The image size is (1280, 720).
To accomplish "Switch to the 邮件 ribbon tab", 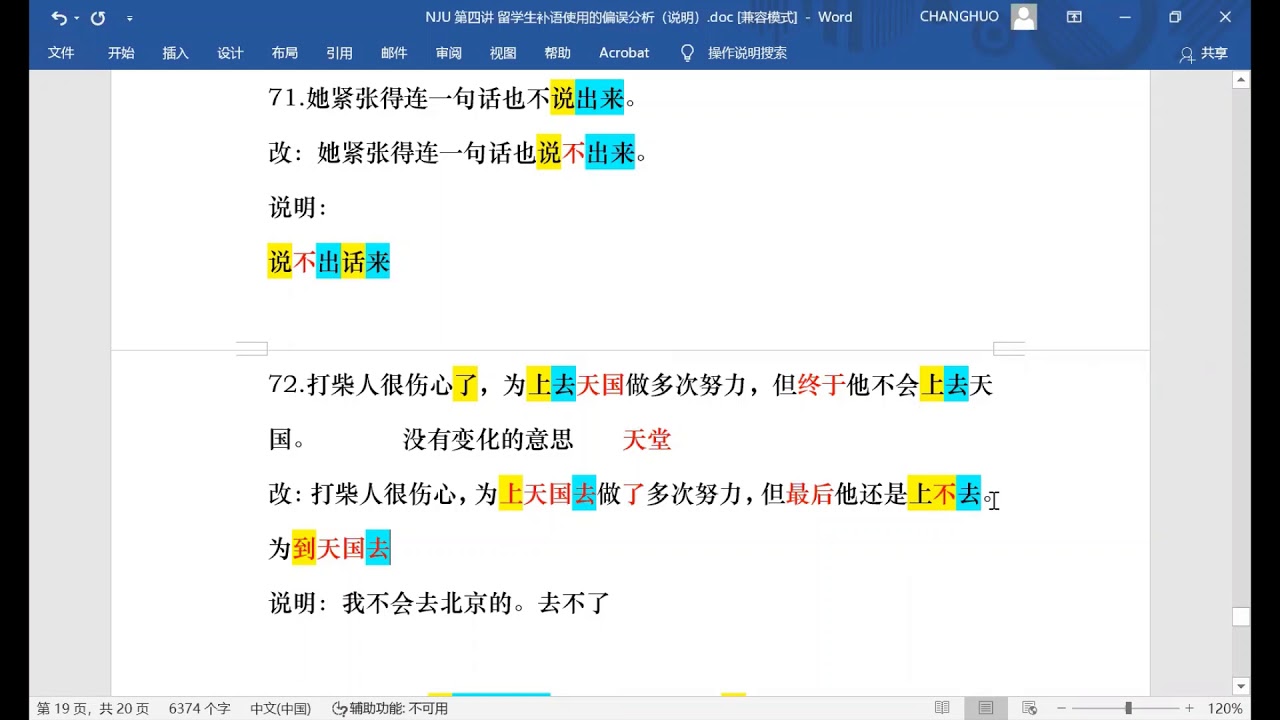I will pyautogui.click(x=394, y=53).
